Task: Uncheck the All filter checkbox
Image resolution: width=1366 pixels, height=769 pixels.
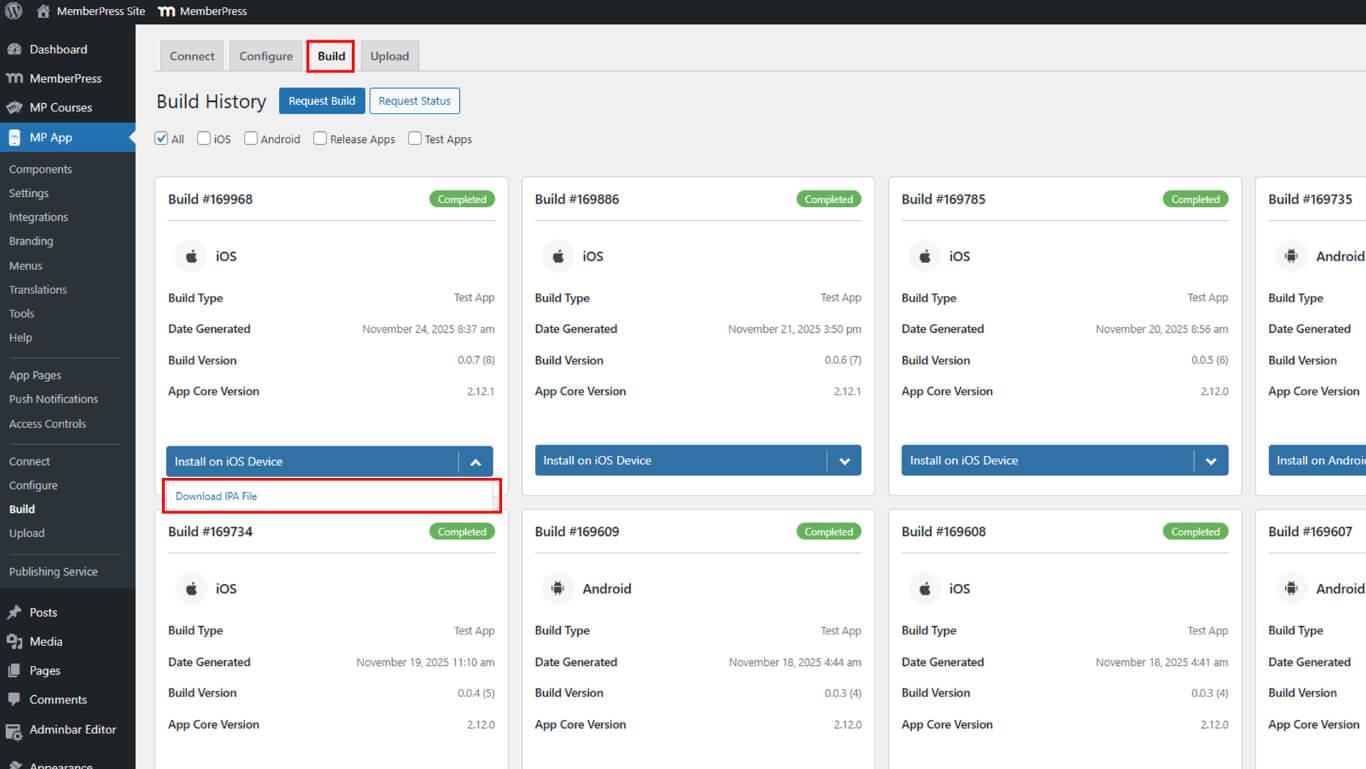Action: tap(161, 139)
